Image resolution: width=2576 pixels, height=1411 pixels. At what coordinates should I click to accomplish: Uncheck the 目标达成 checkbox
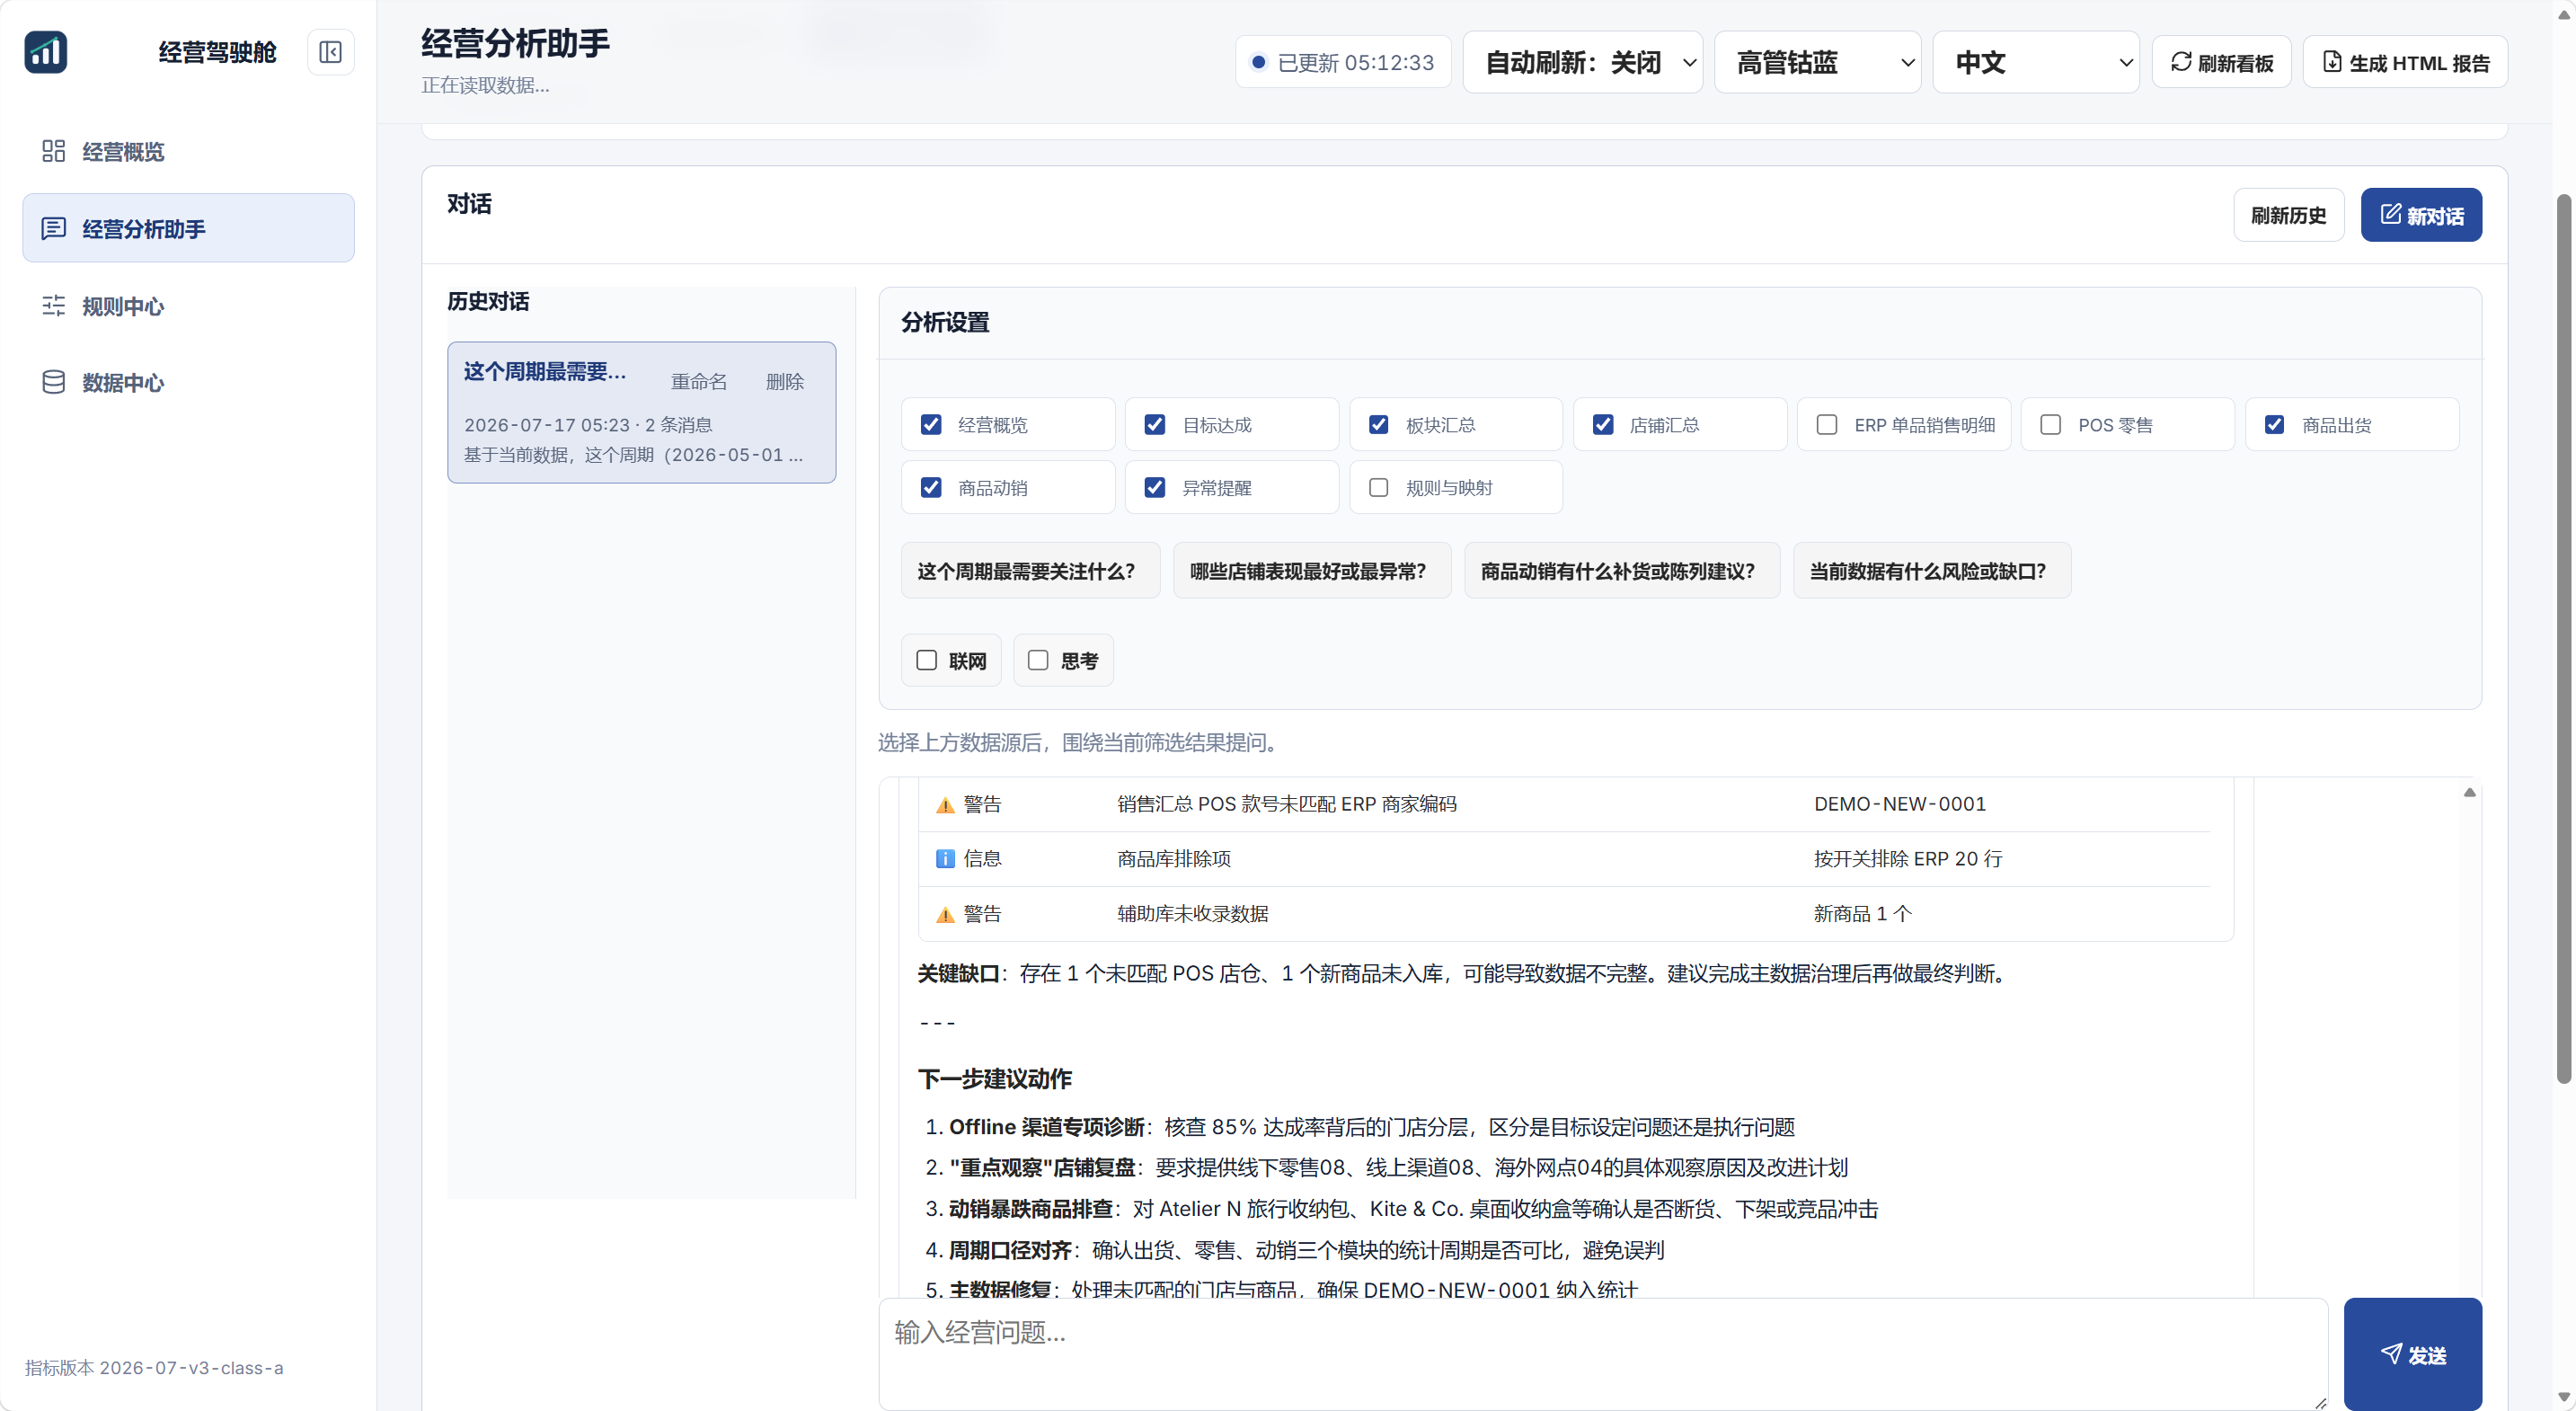[1155, 424]
